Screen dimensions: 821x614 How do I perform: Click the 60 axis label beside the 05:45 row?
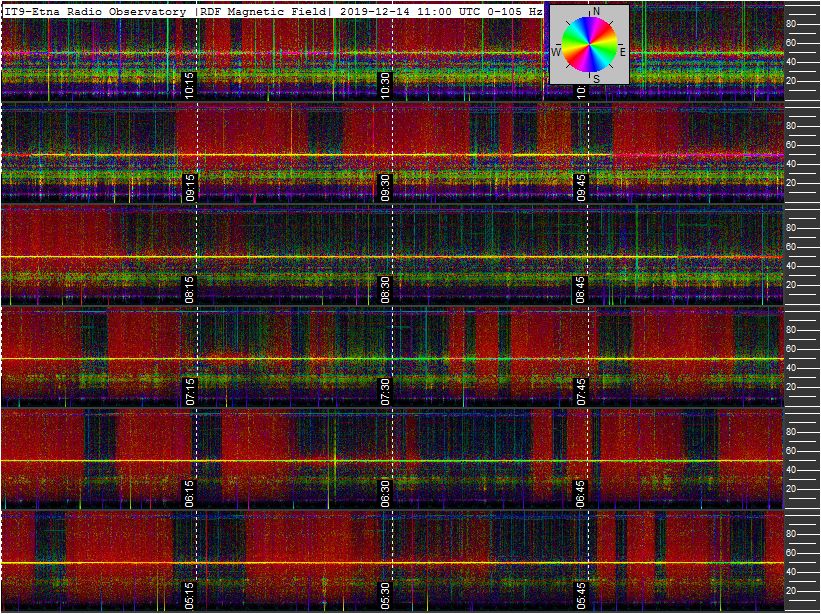pos(792,553)
